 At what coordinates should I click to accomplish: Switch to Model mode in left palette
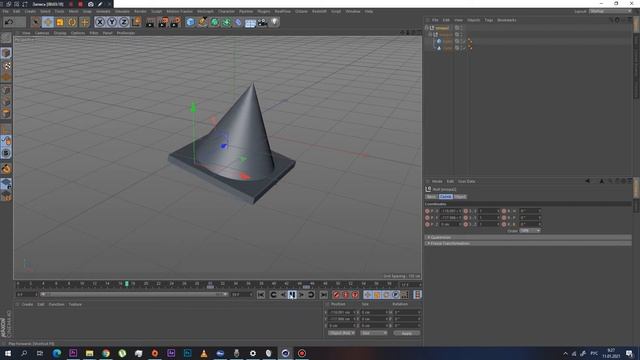tap(6, 53)
